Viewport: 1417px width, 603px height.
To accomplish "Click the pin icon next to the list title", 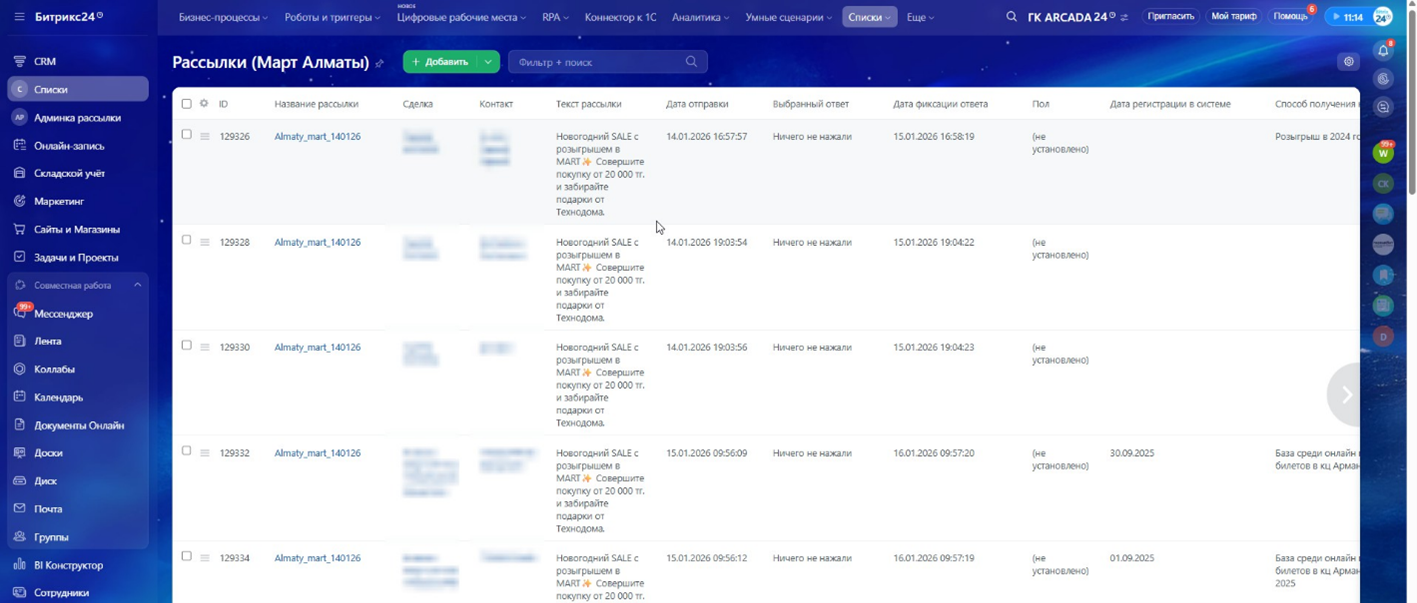I will 380,63.
